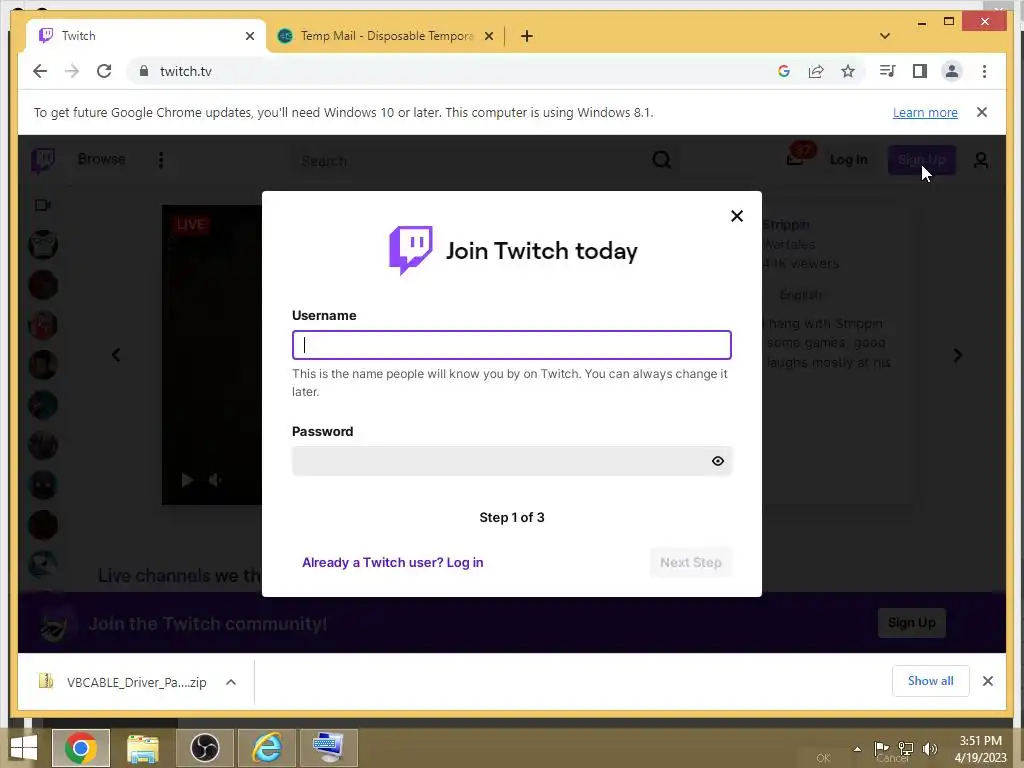Go forward to the next page

[x=72, y=71]
